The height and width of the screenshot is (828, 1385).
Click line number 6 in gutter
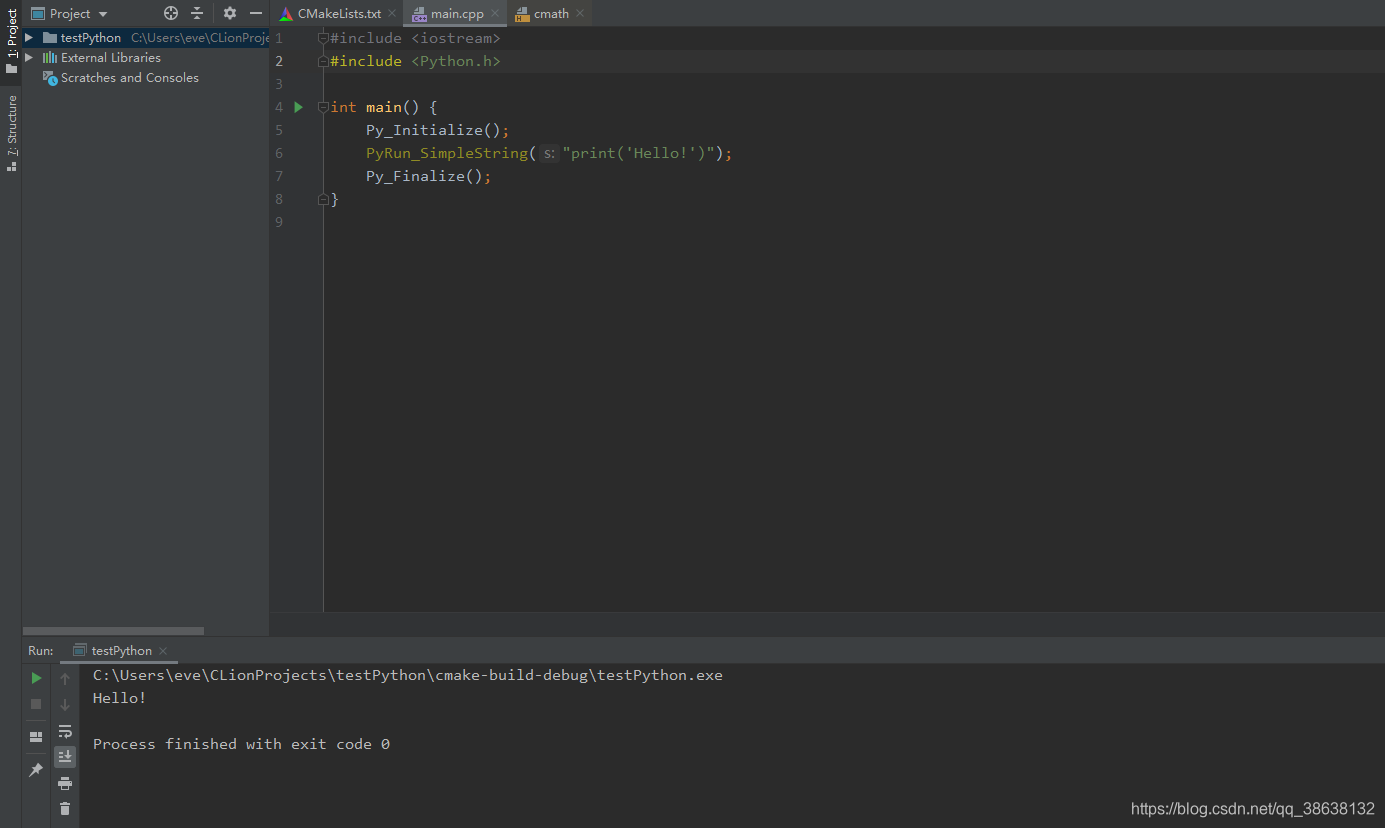279,153
